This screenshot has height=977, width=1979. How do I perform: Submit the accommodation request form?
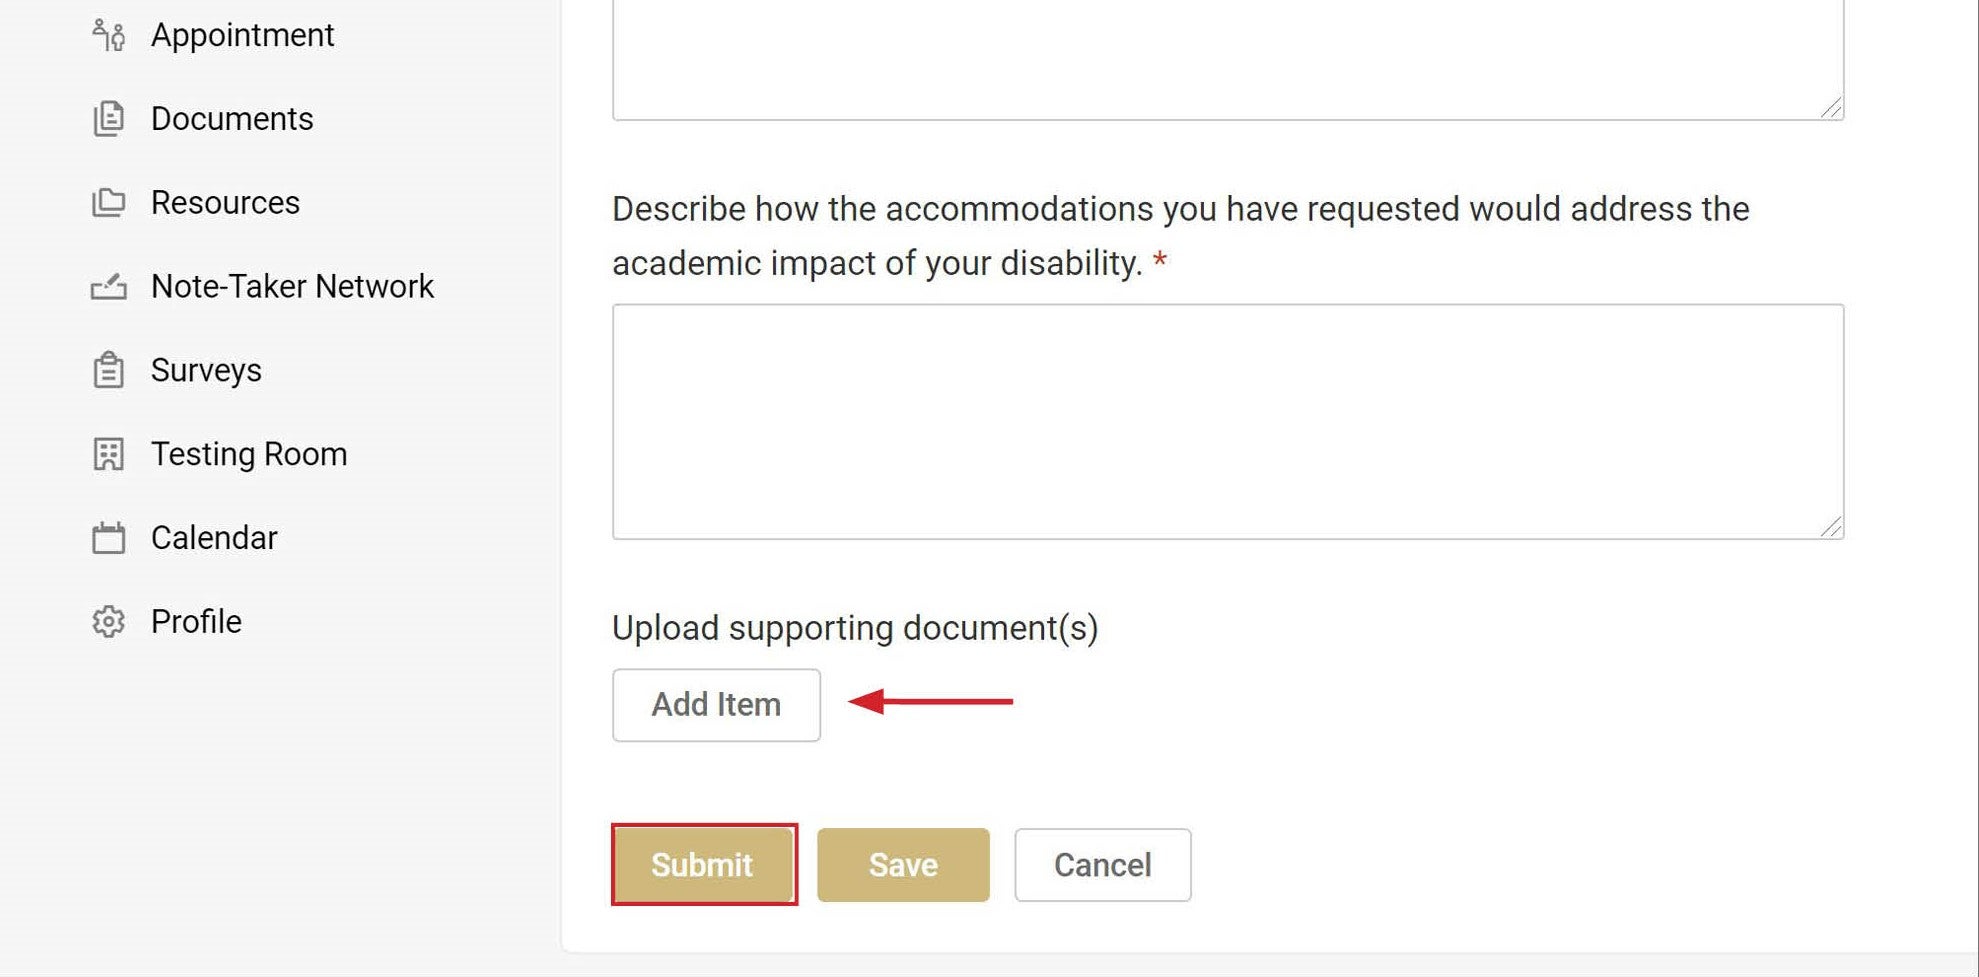[703, 865]
